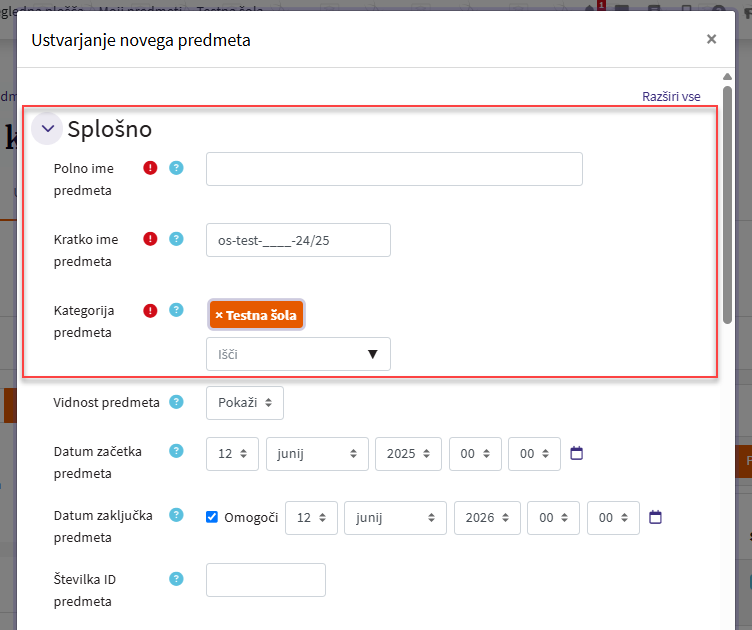
Task: Focus the Številka ID predmeta input
Action: 266,580
